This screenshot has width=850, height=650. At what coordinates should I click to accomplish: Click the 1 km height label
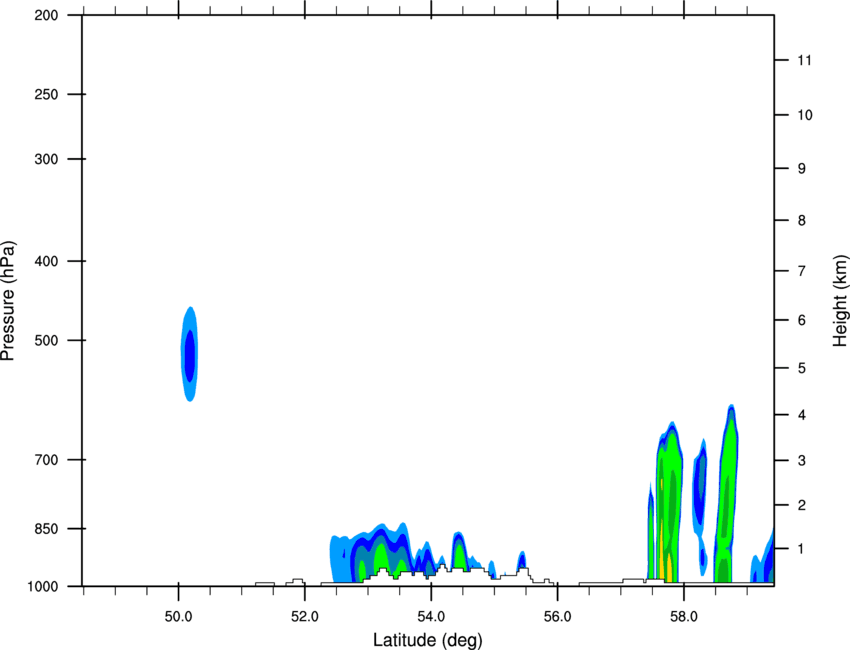click(x=801, y=549)
